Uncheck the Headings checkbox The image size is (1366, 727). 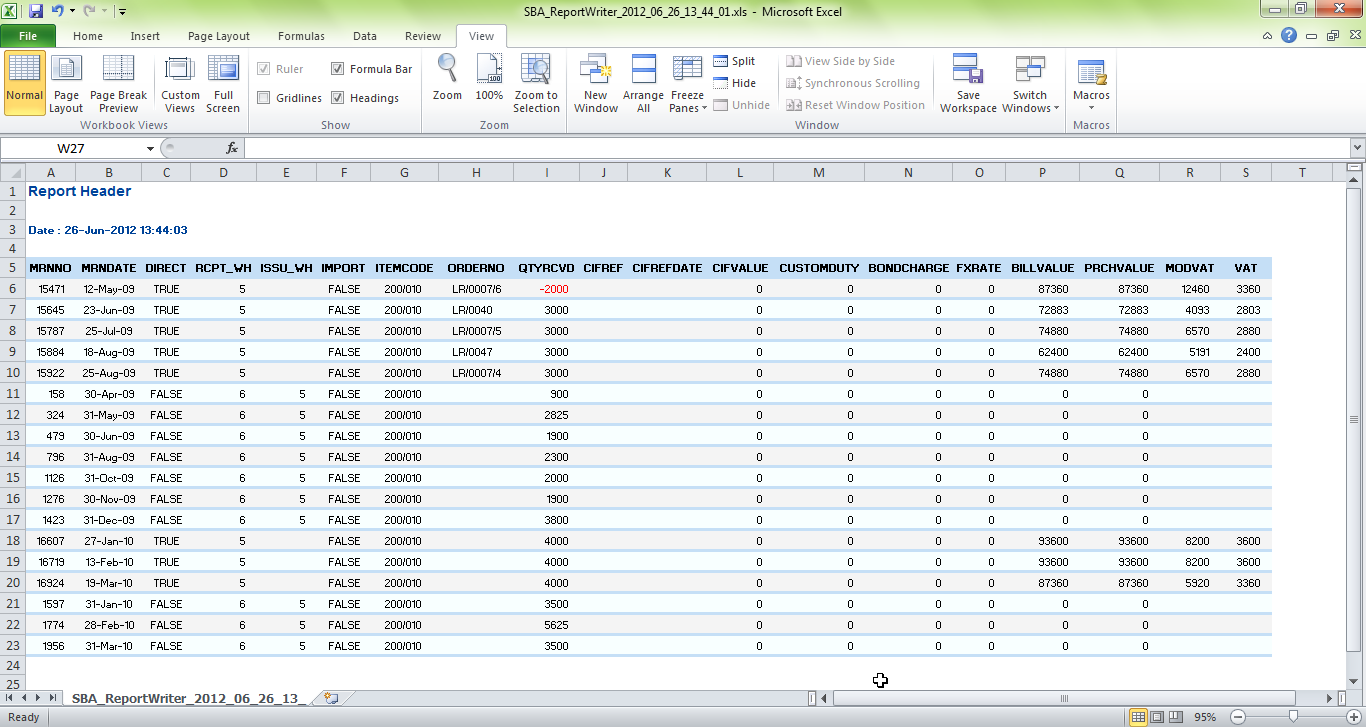coord(338,98)
